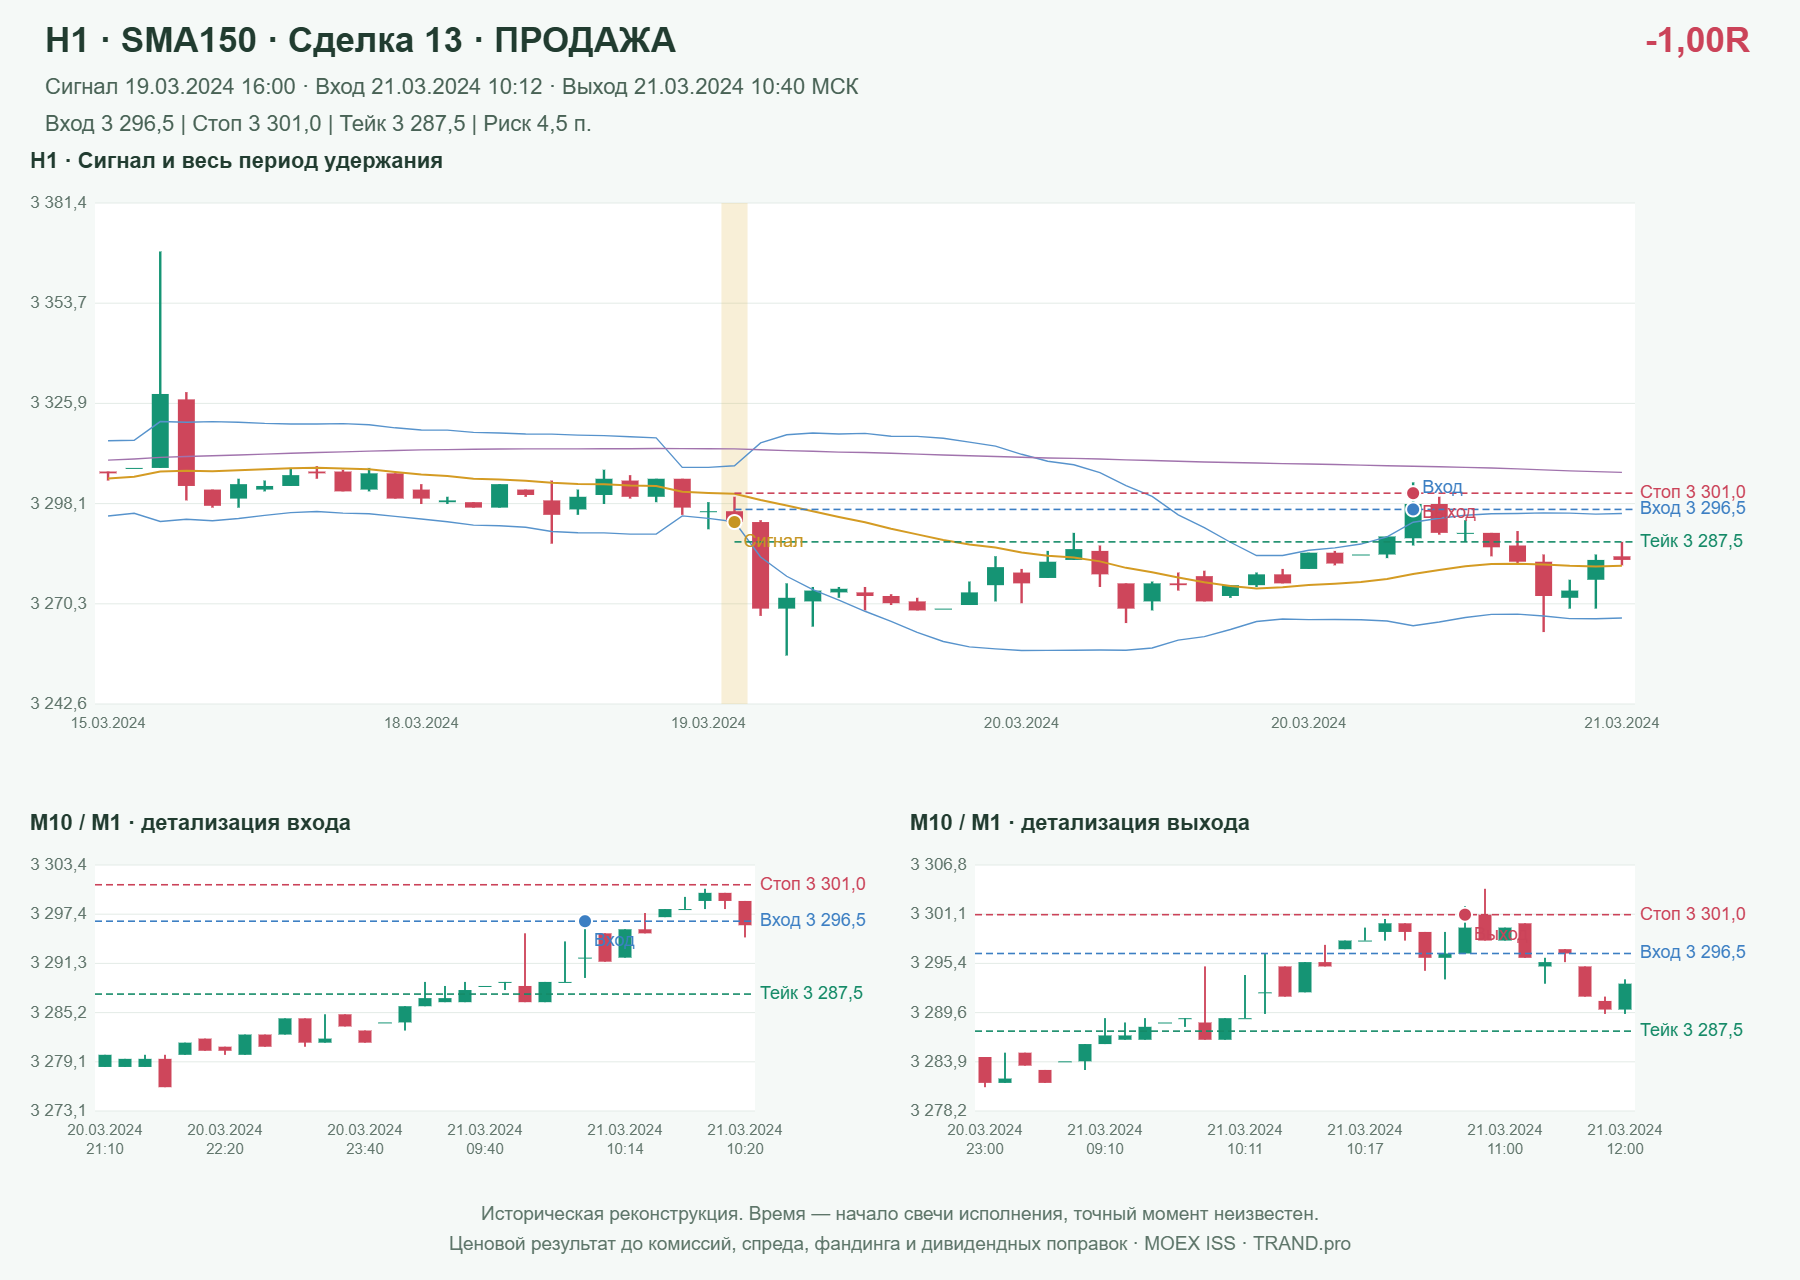Click the 3 325,9 price axis label
Screen dimensions: 1800x1280
58,403
